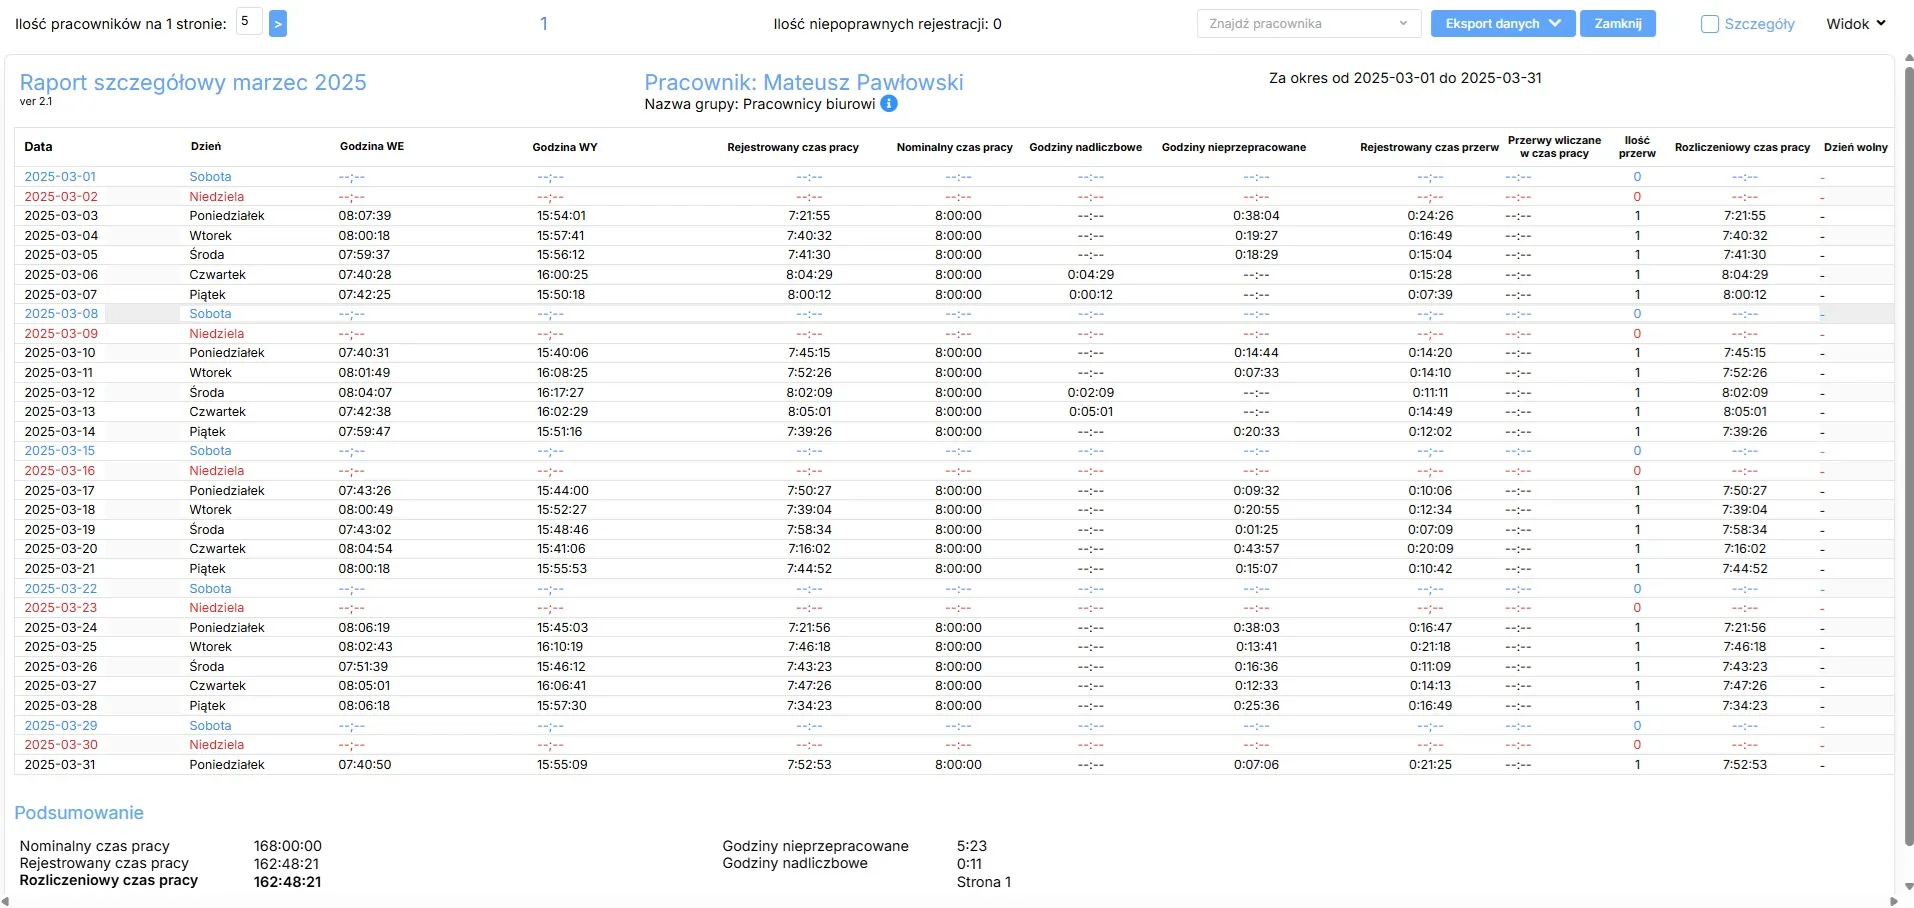Click entry time 07:40:50 on 2025-03-31
The image size is (1914, 908).
click(x=365, y=765)
